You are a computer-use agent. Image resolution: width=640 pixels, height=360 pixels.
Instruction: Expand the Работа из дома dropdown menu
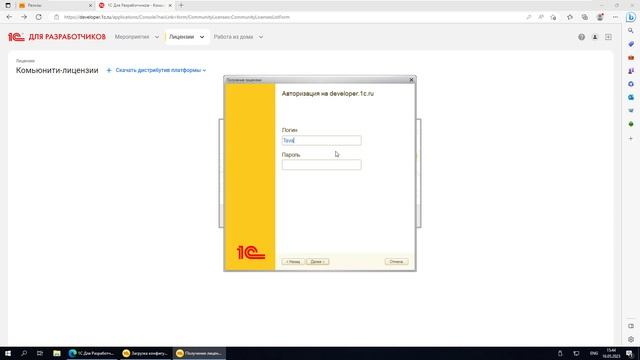point(238,37)
